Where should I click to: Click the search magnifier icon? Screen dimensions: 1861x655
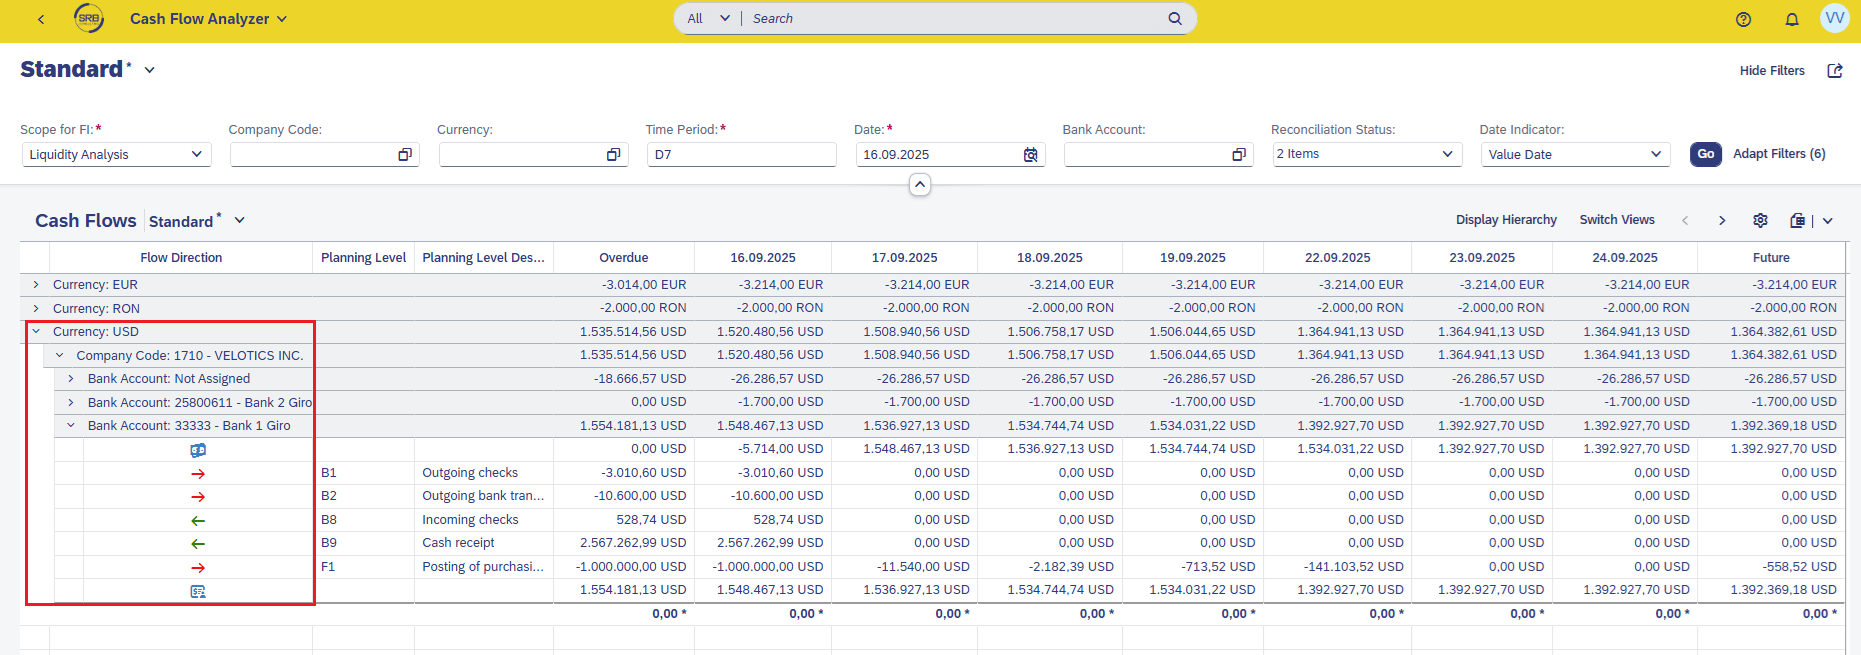coord(1175,19)
